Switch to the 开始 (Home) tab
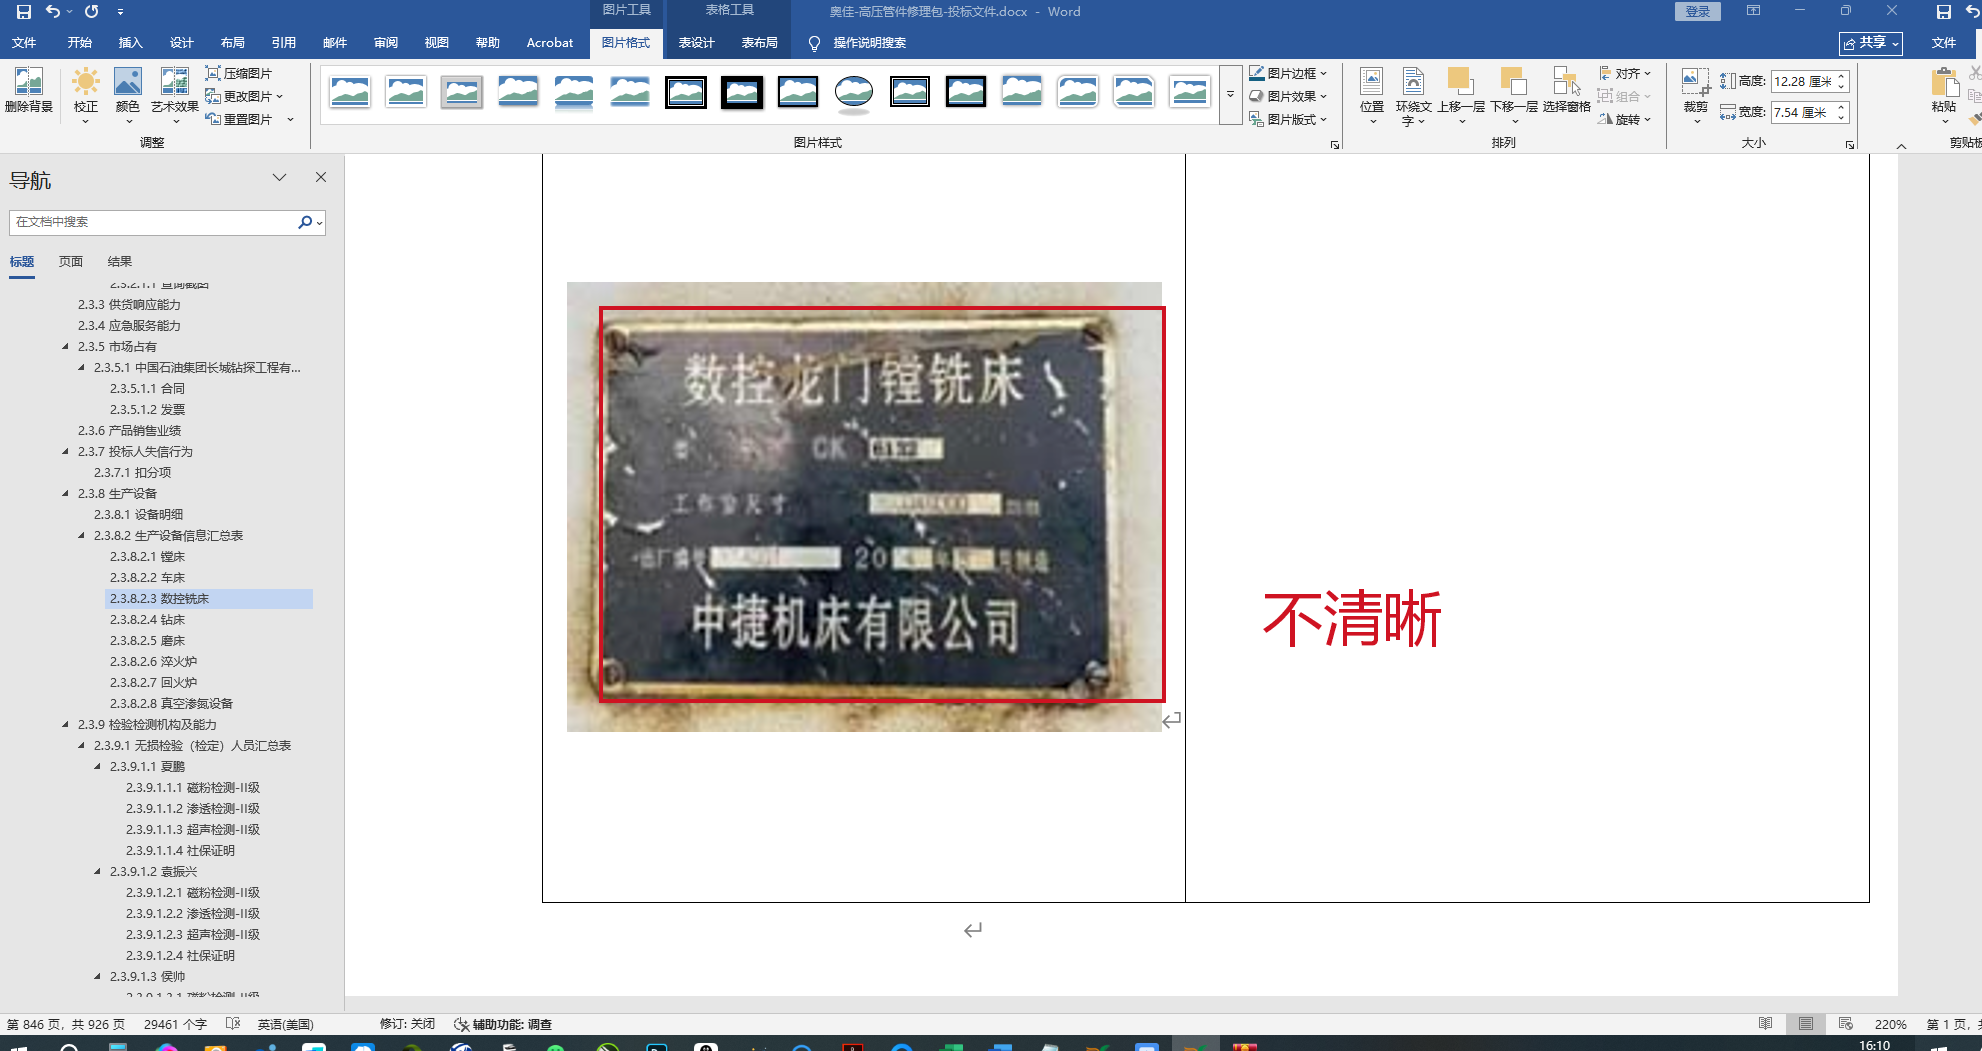The height and width of the screenshot is (1051, 1982). pos(80,43)
